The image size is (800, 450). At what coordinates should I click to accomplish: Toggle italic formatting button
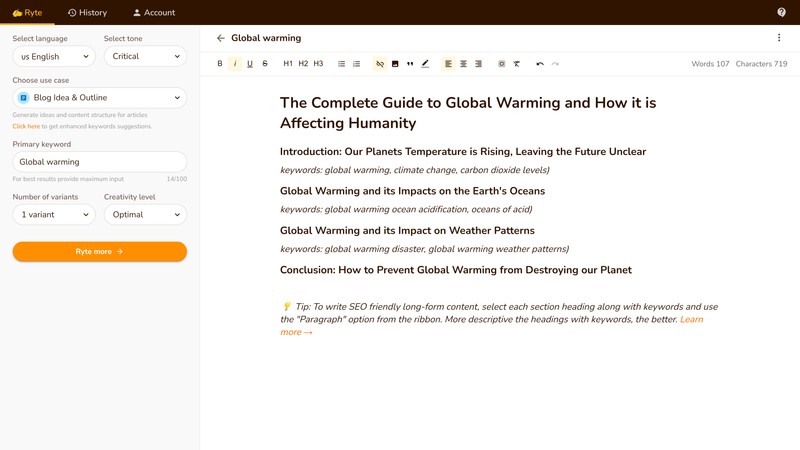click(235, 64)
